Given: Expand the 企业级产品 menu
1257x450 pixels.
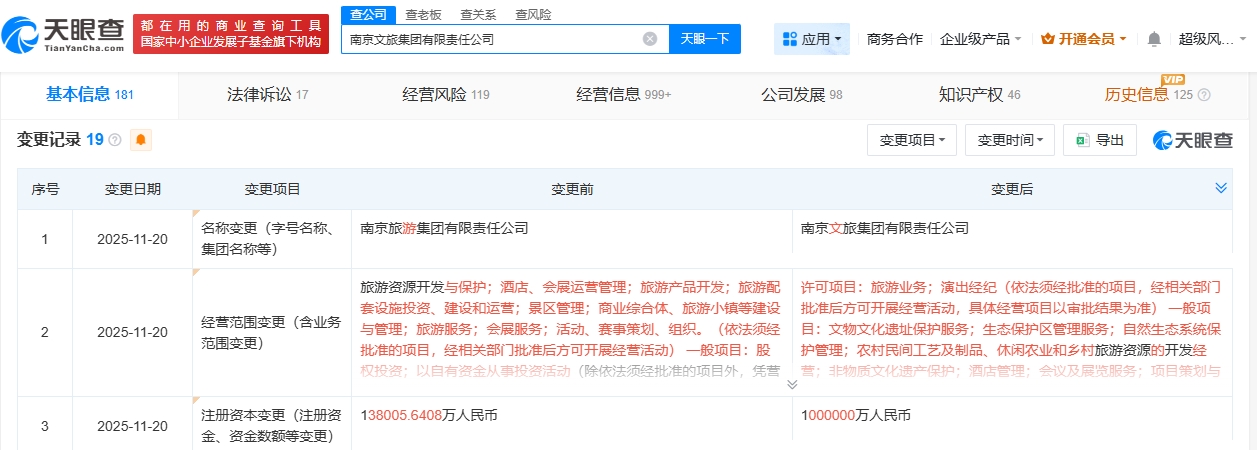Looking at the screenshot, I should 980,39.
